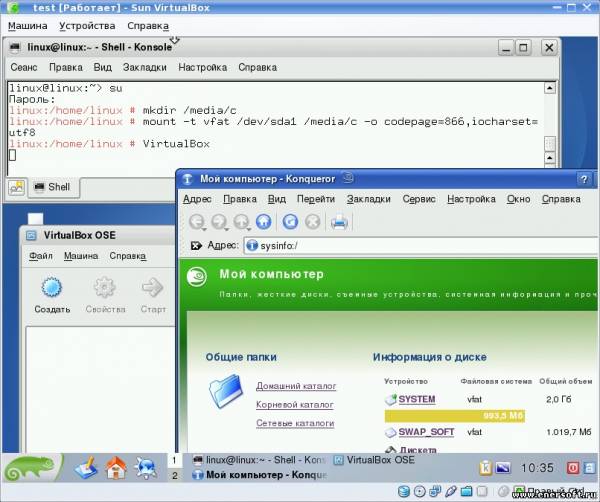Open the SWAP_SOFT disk link

pos(426,432)
